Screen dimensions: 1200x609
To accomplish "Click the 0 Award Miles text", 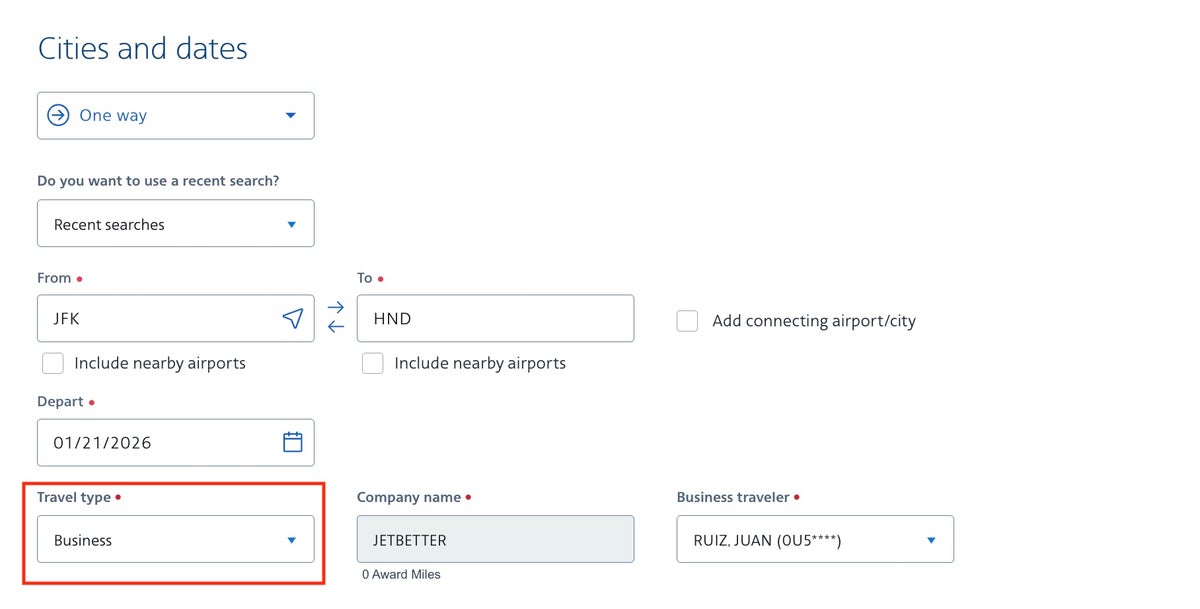I will (x=401, y=575).
